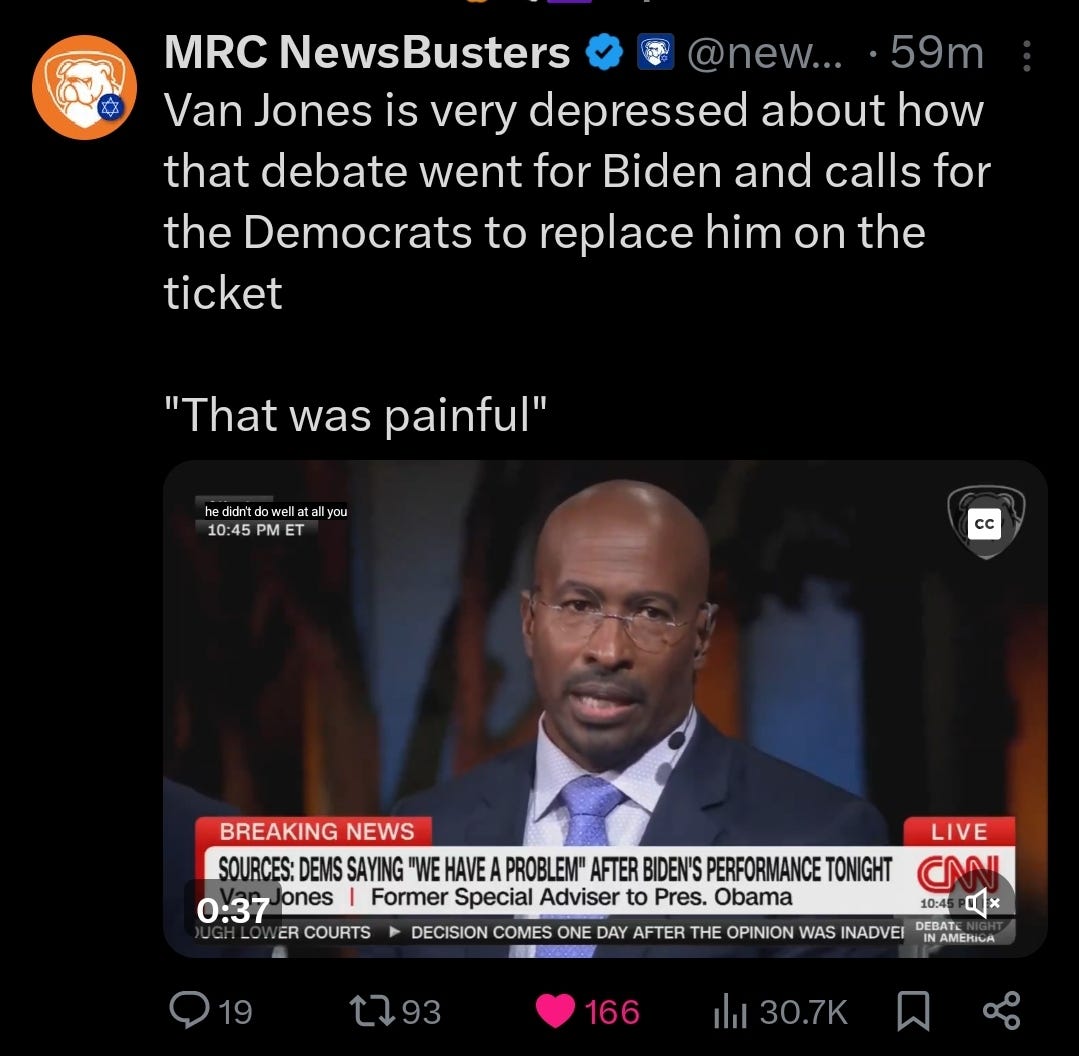Share the tweet via share icon
Viewport: 1079px width, 1056px height.
coord(1001,1011)
